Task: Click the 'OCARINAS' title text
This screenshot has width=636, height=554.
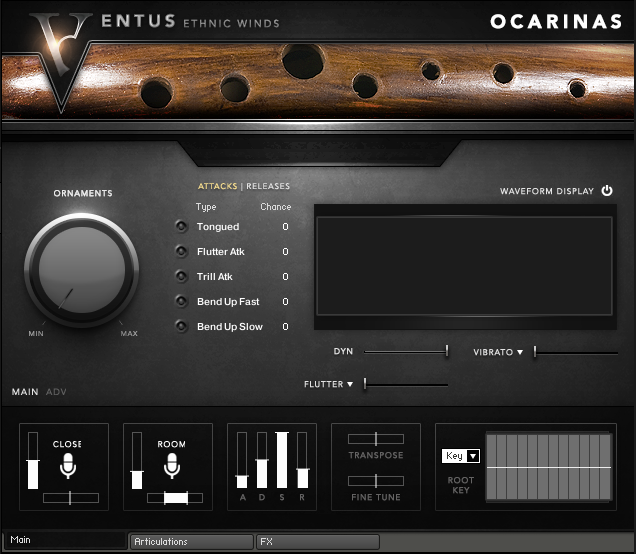Action: 556,21
